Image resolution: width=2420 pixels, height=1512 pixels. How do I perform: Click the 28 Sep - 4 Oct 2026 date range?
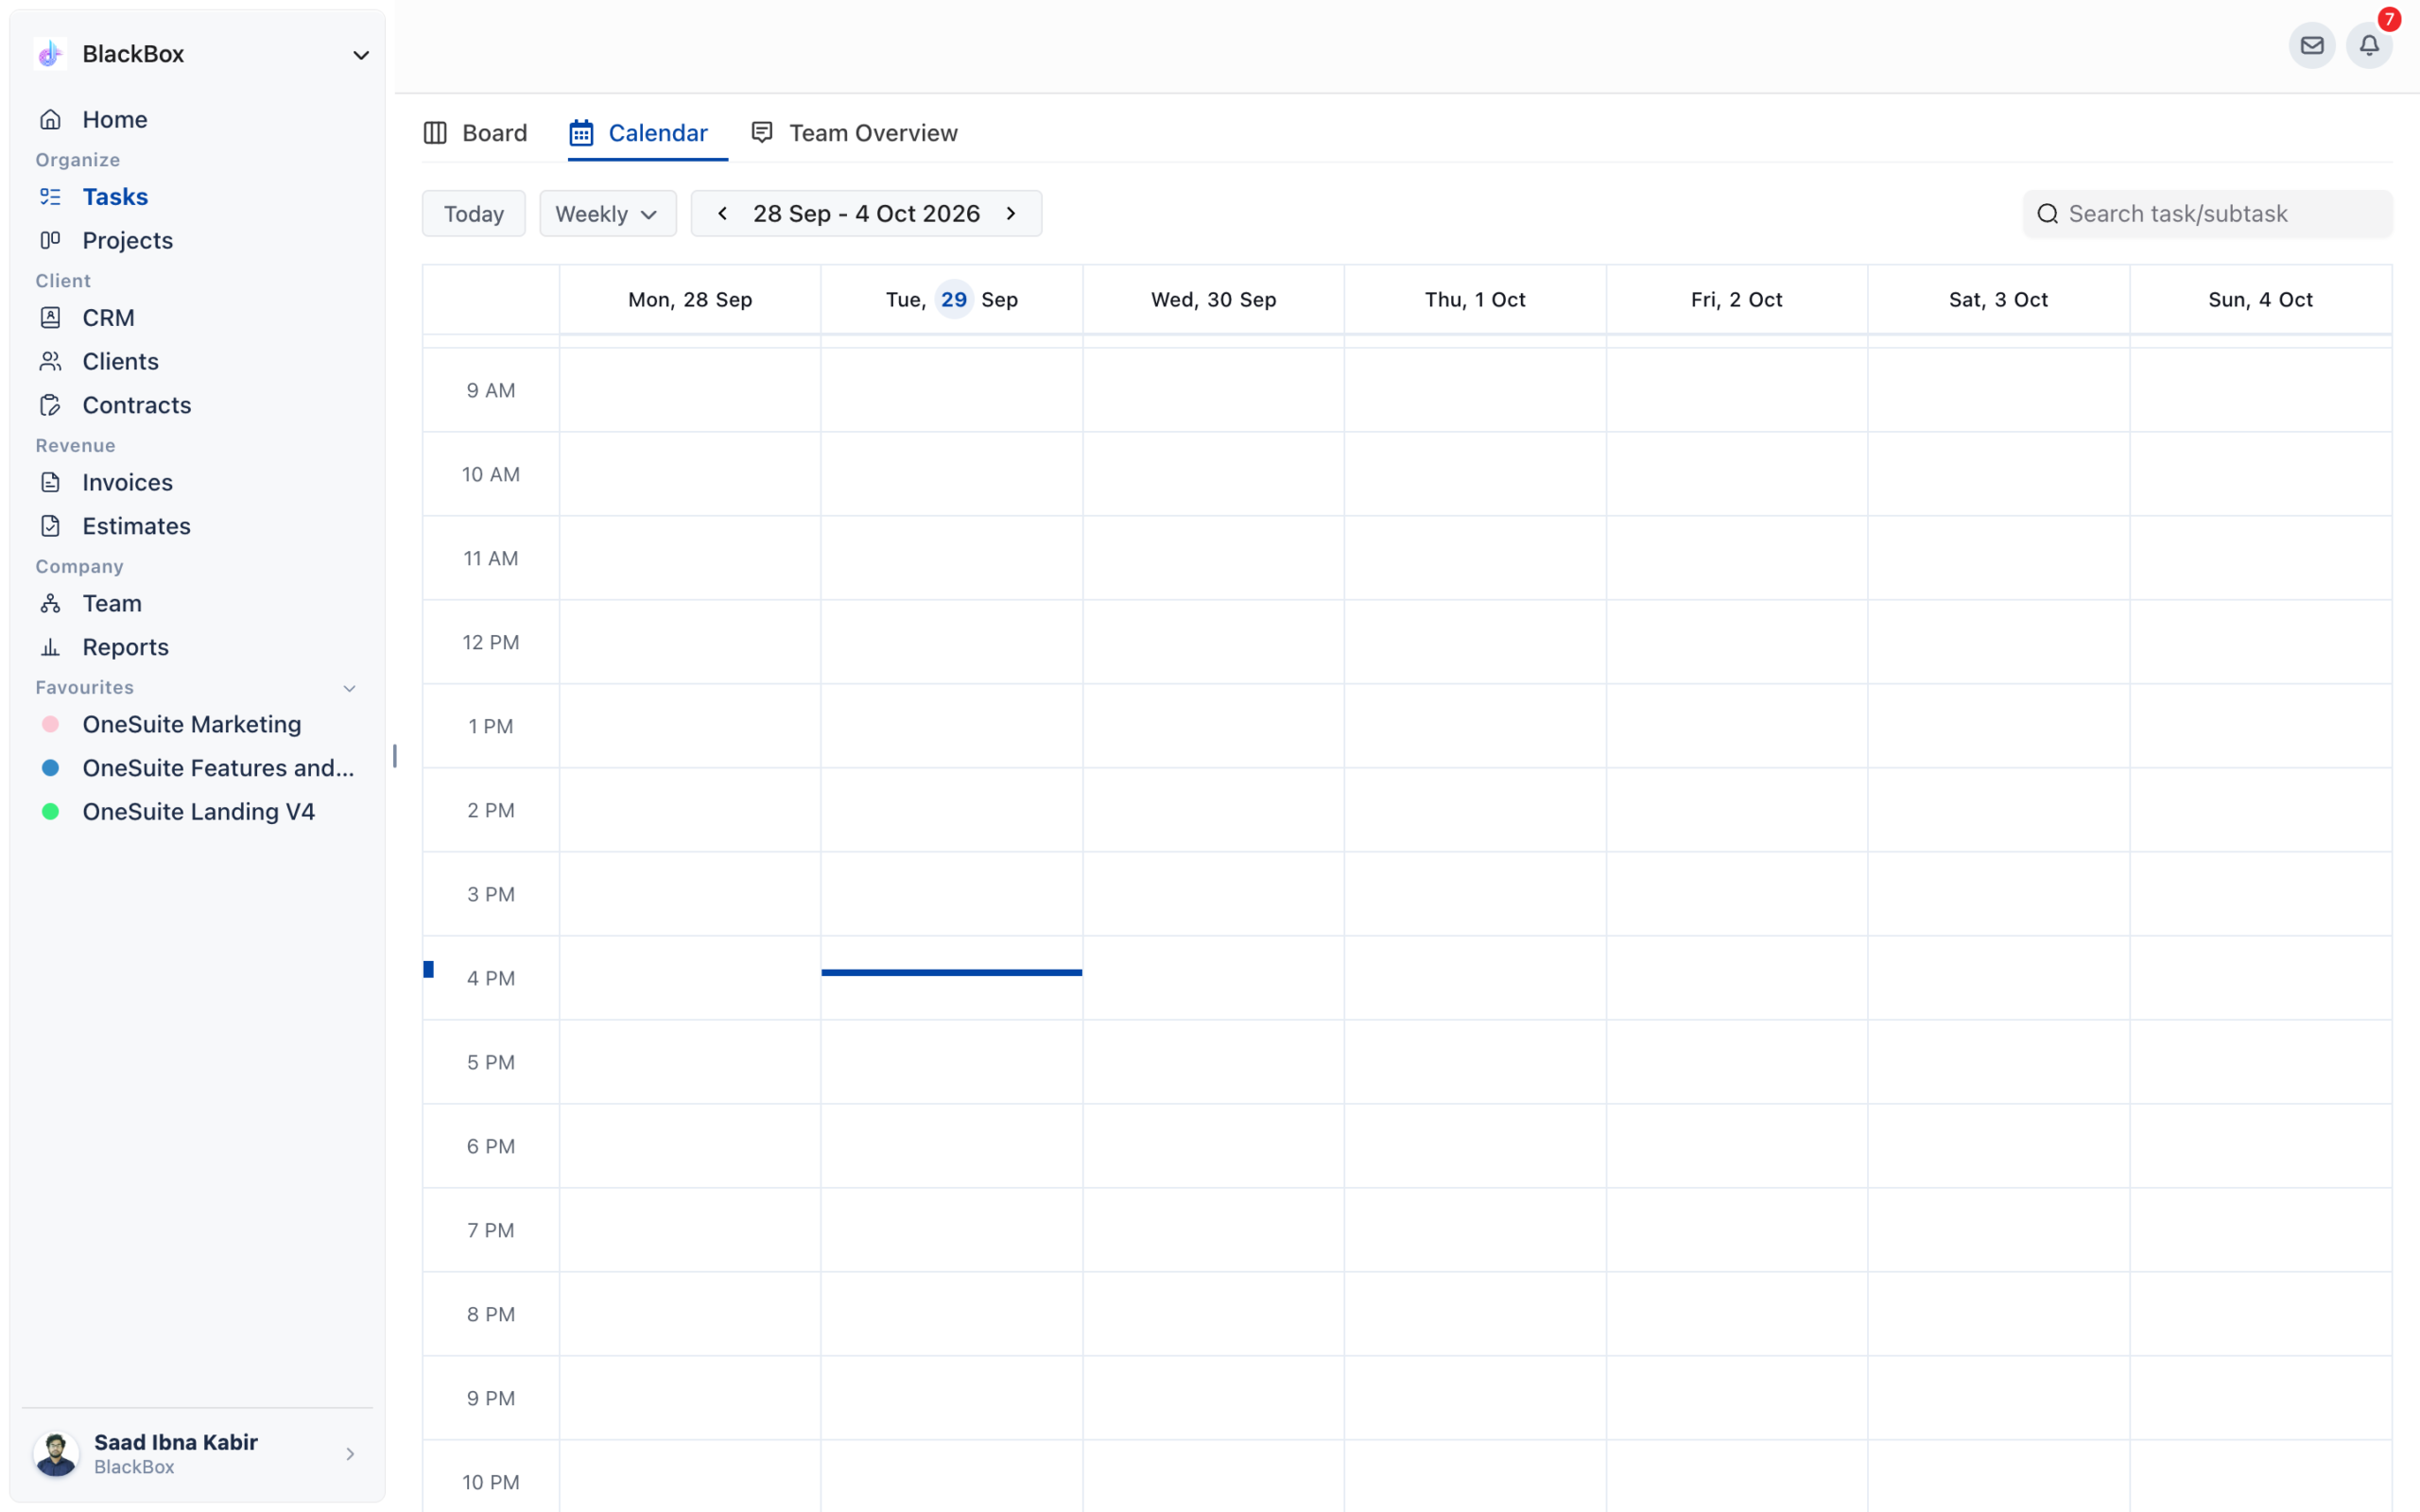point(866,213)
